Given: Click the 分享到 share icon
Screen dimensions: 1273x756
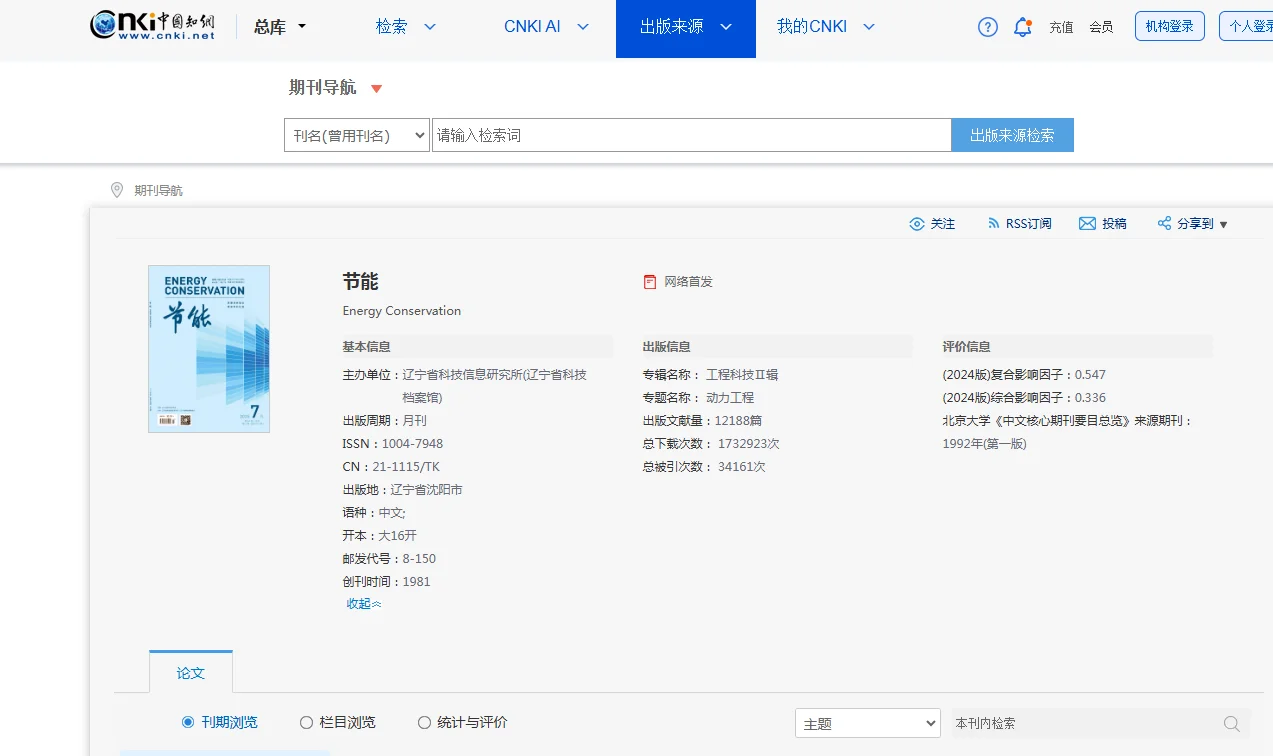Looking at the screenshot, I should coord(1164,223).
